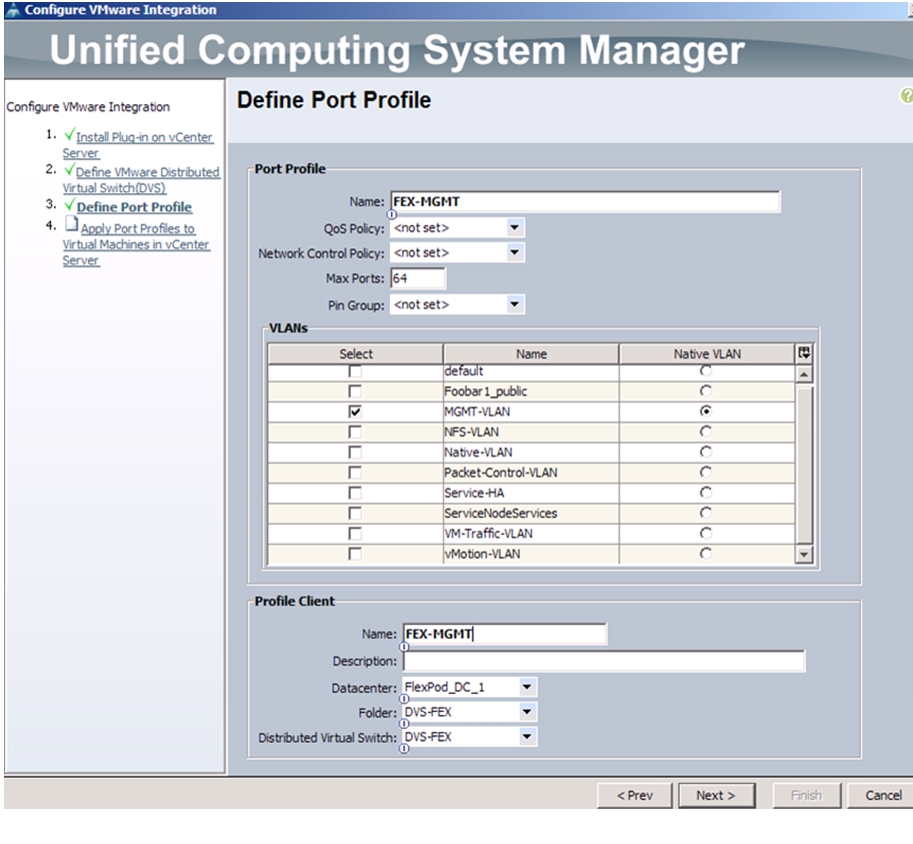The height and width of the screenshot is (844, 913).
Task: Enable the NFS-VLAN checkbox
Action: (x=355, y=432)
